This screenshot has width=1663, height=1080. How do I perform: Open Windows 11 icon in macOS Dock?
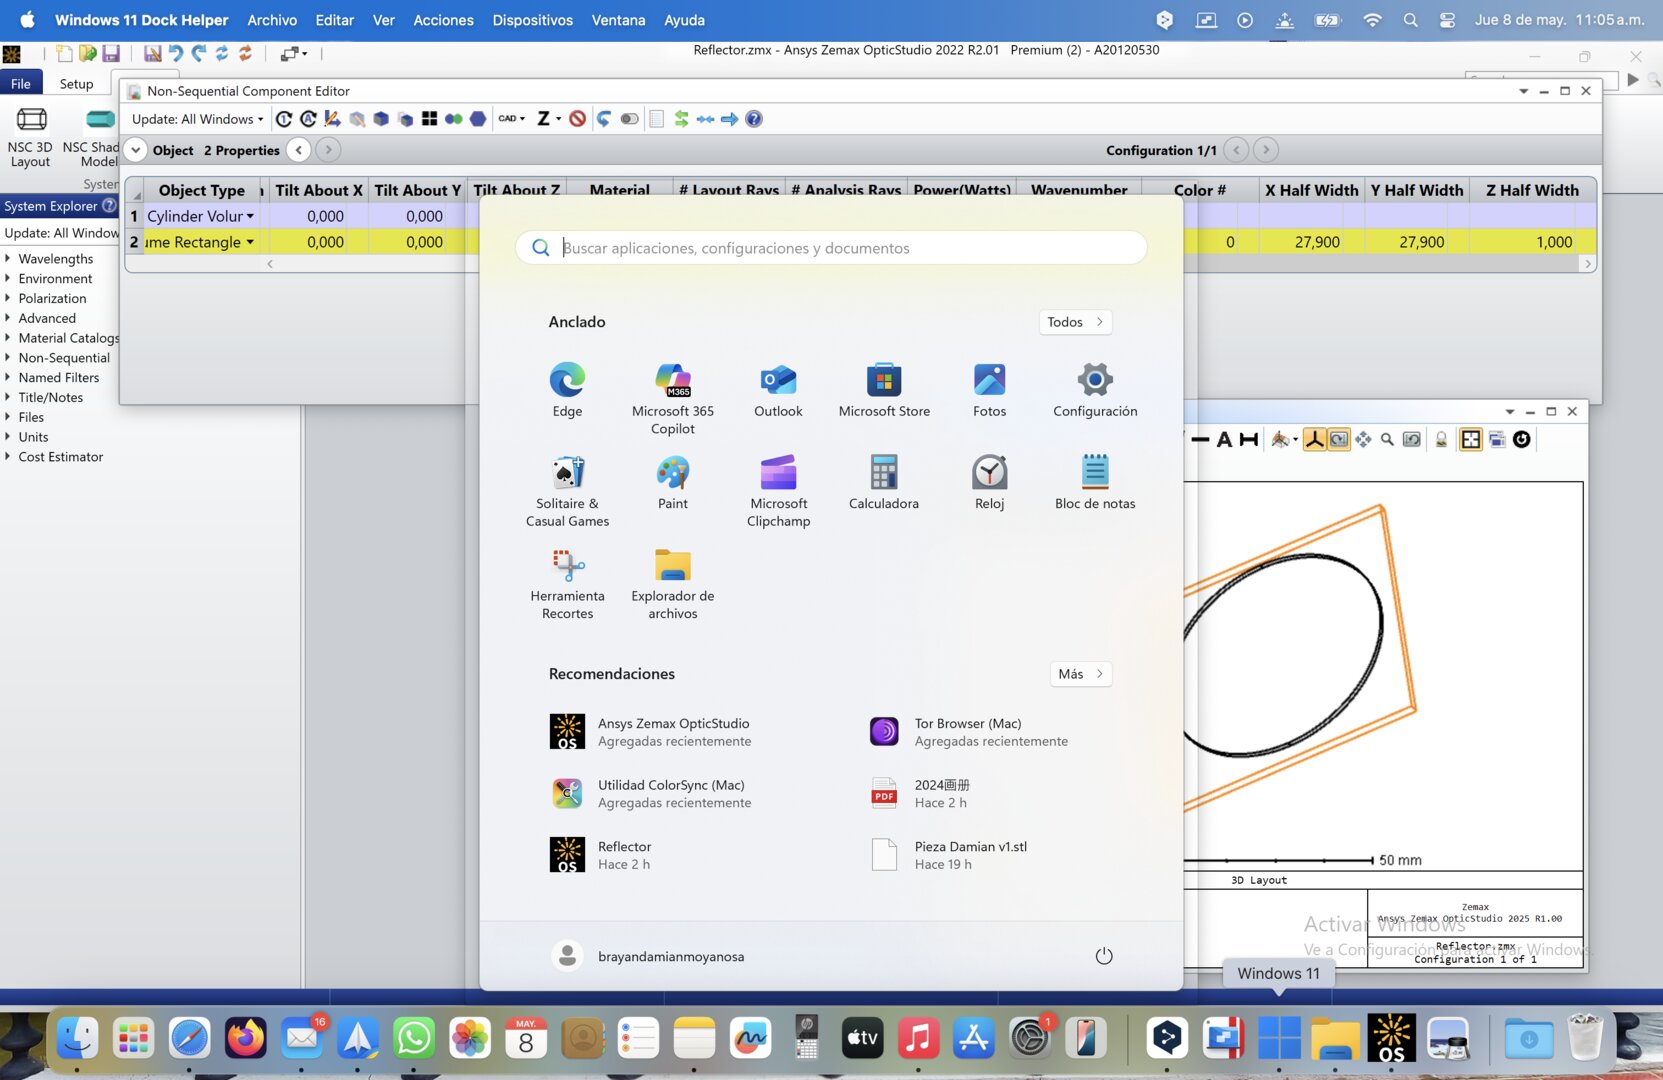coord(1279,1037)
